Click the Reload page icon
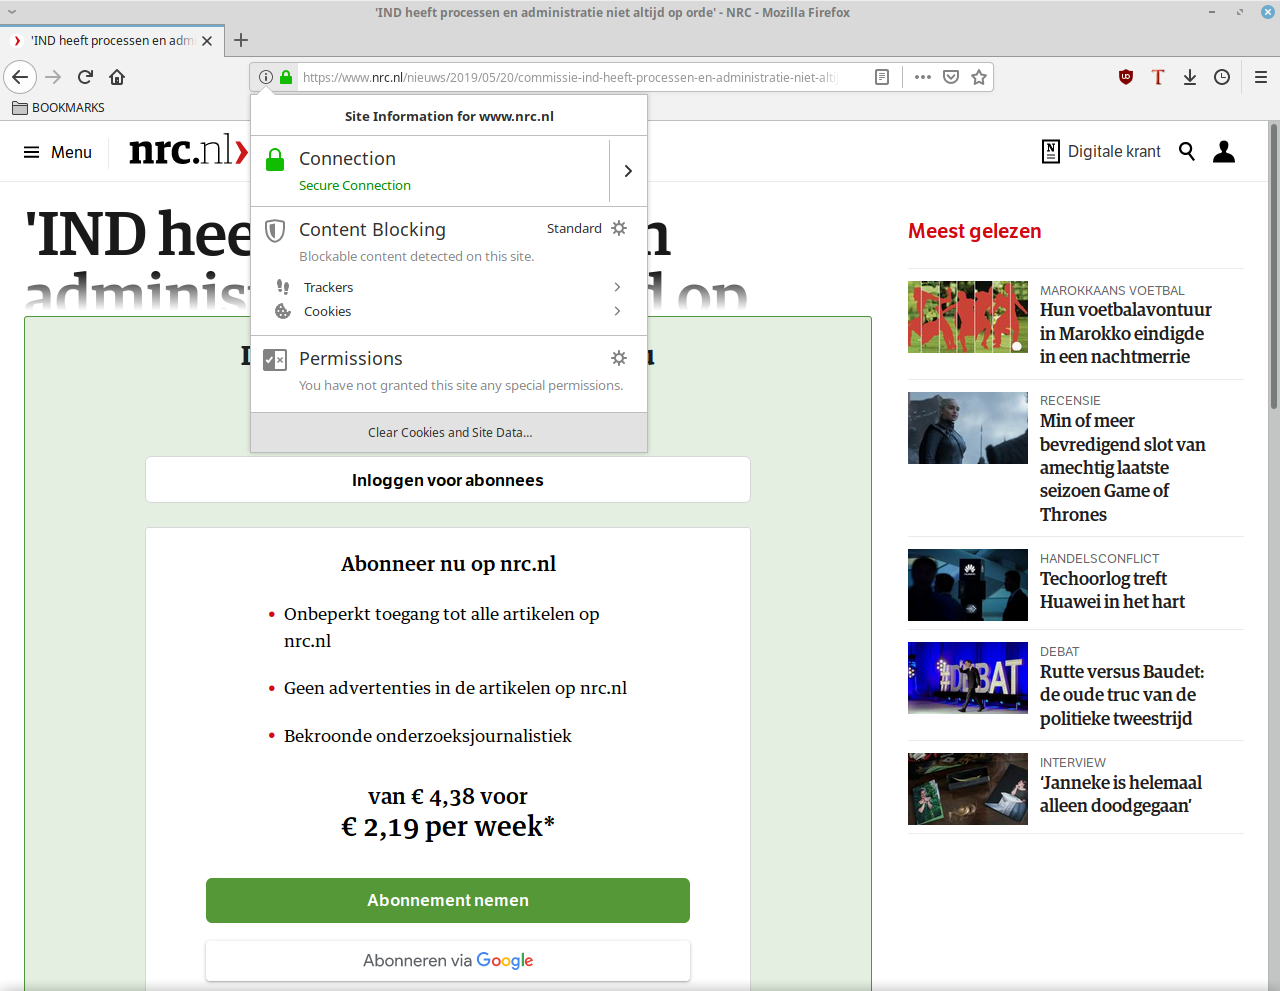The width and height of the screenshot is (1280, 991). [86, 77]
